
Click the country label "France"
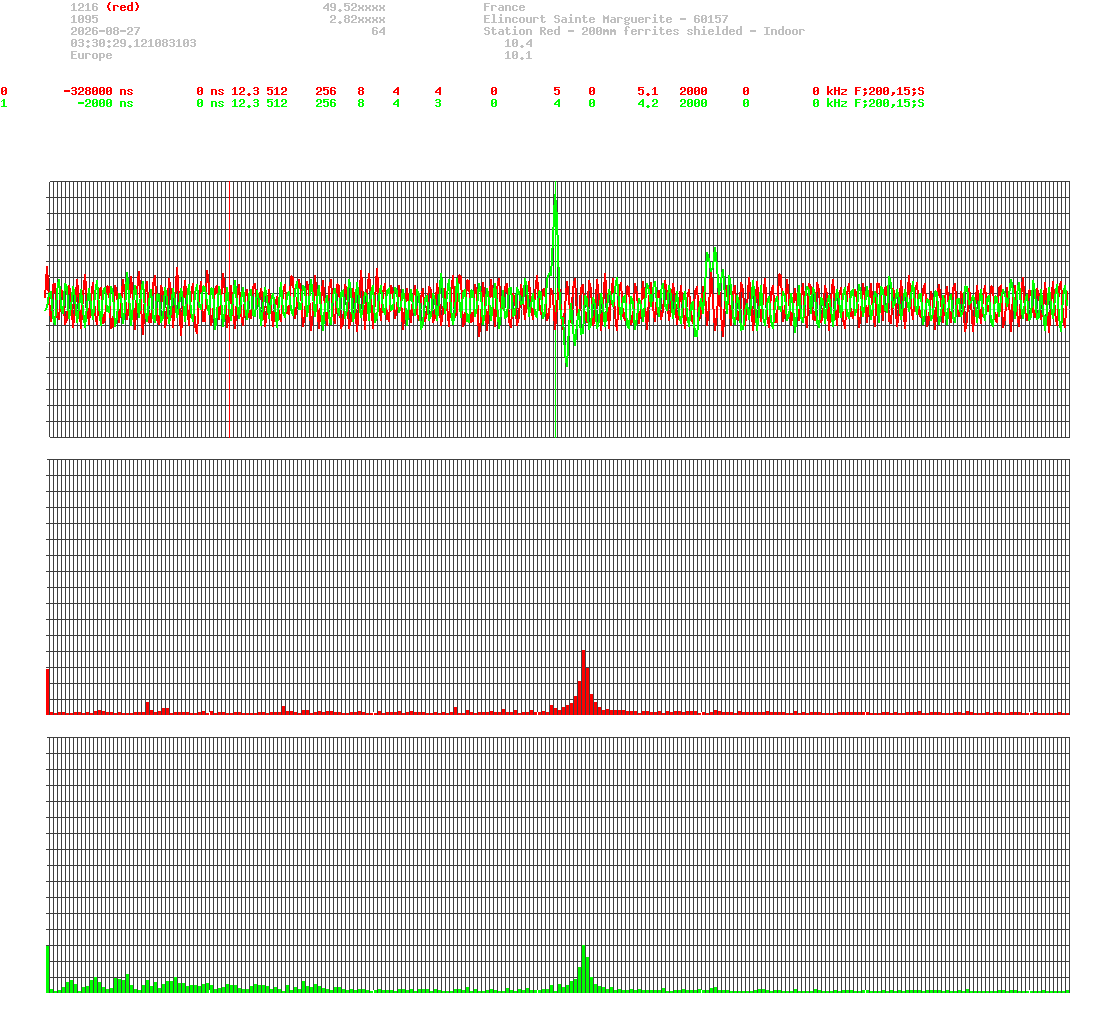point(504,7)
